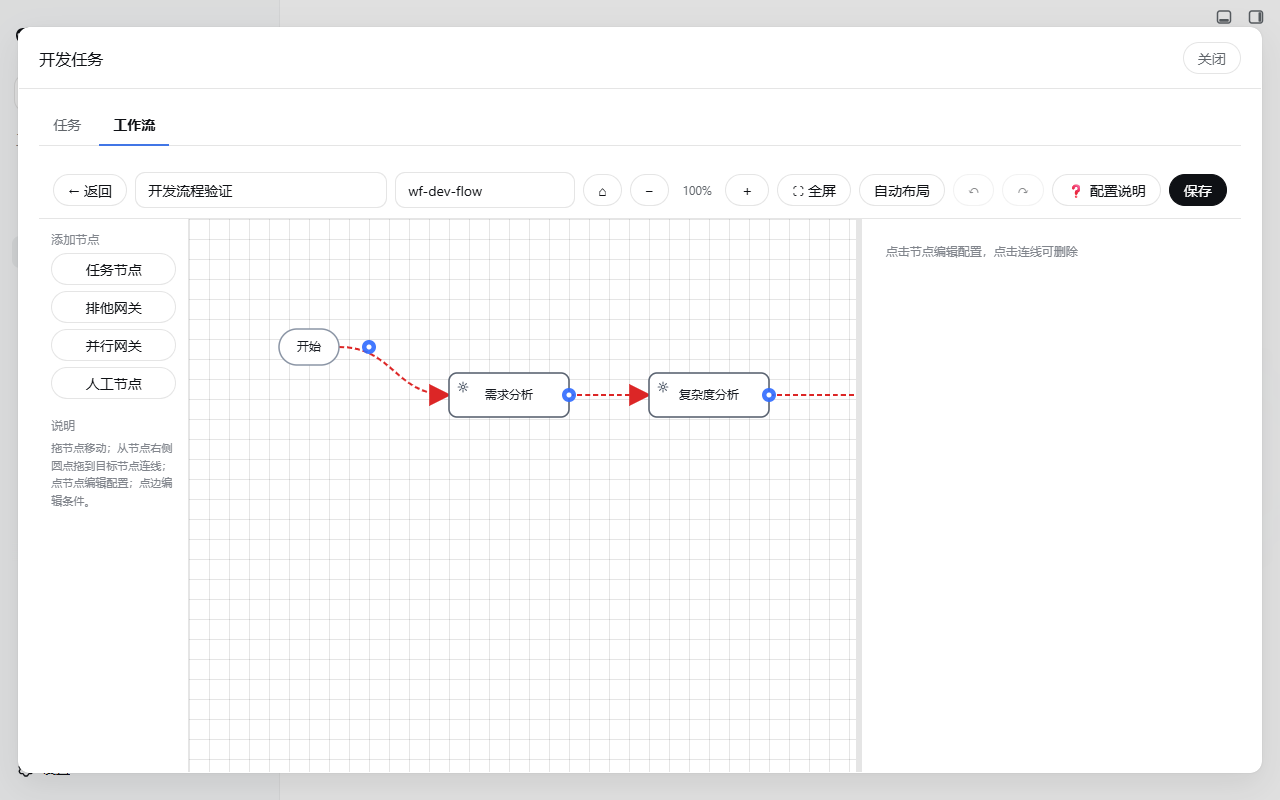
Task: Click the output connector of 需求分析 node
Action: click(569, 395)
